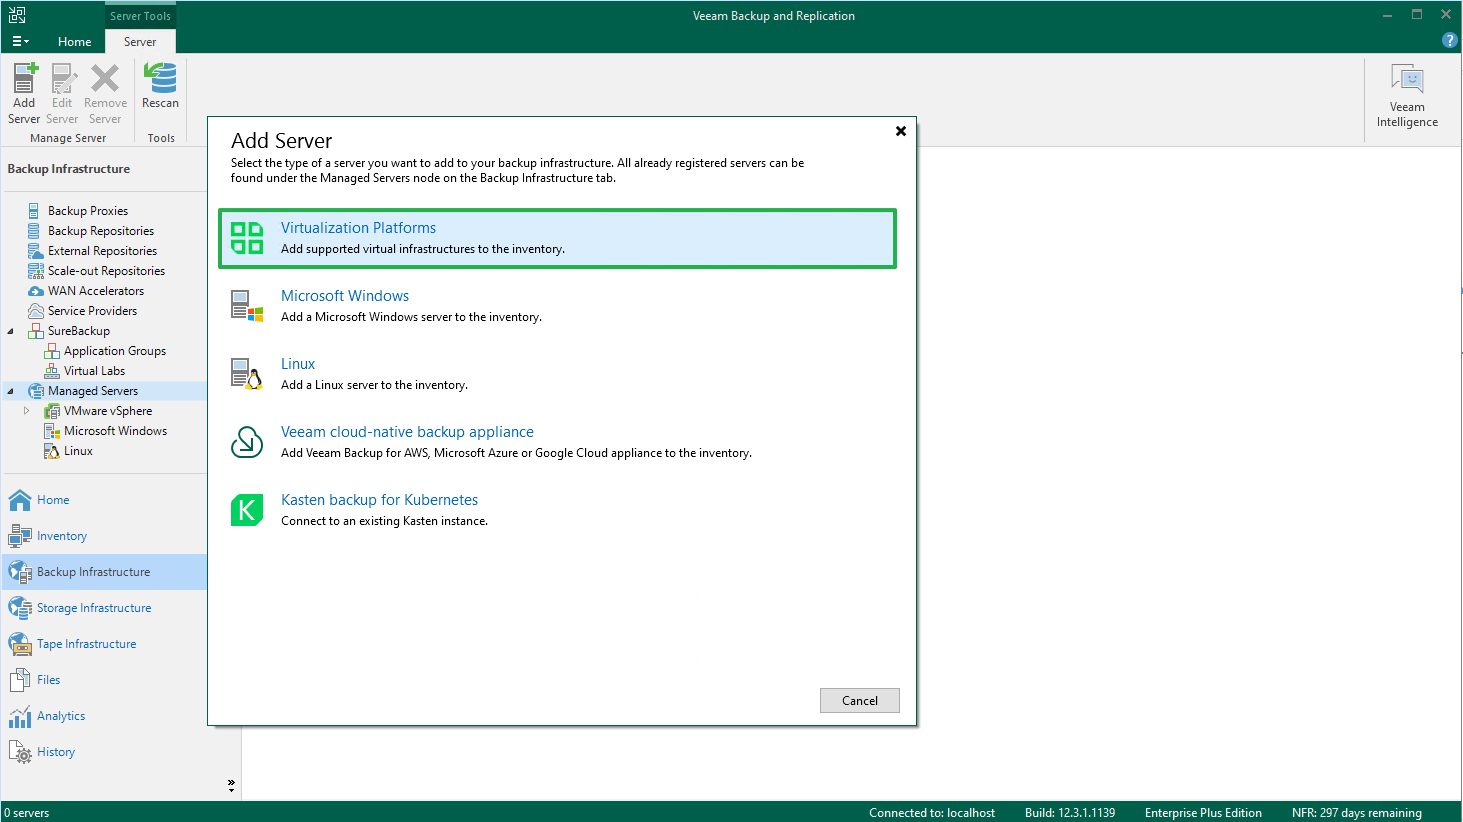1463x822 pixels.
Task: Click Service Providers tree icon
Action: tap(35, 311)
